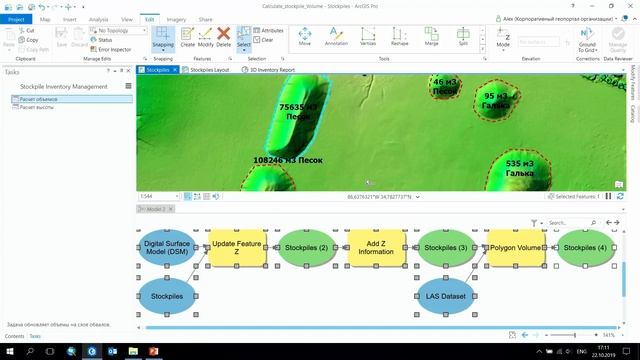Switch to the Contents pane tab
This screenshot has height=360, width=640.
tap(14, 336)
